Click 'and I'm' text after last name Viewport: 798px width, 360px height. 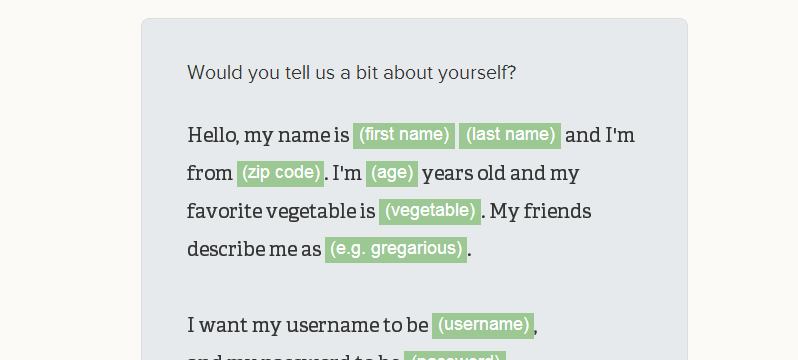point(600,136)
